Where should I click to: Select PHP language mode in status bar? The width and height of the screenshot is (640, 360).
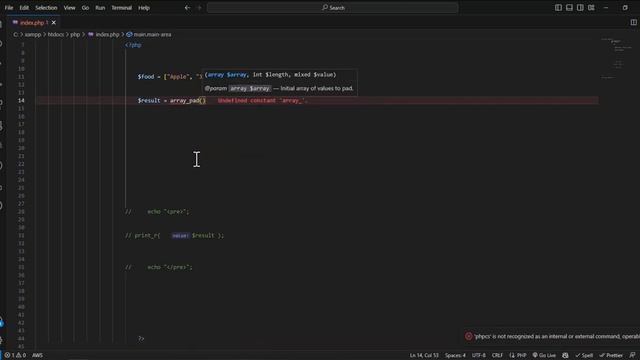[518, 355]
